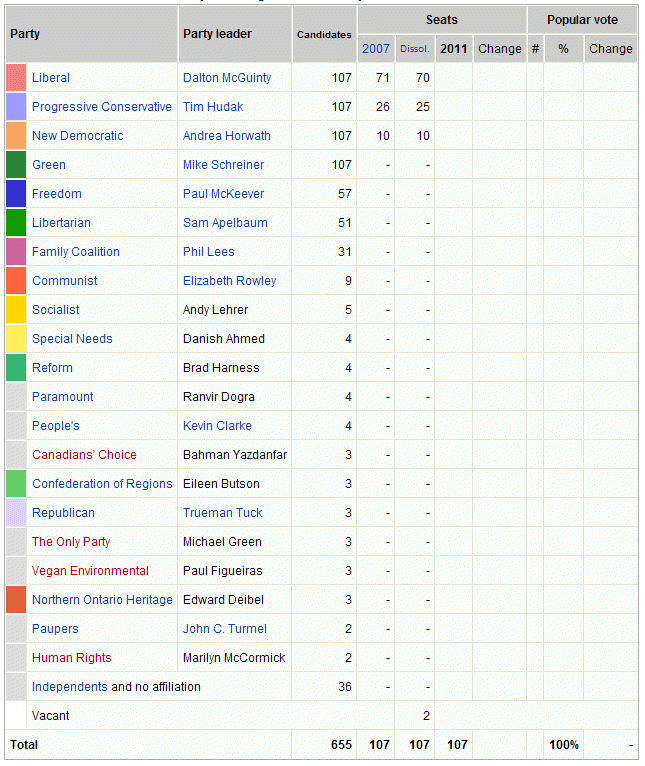Viewport: 645px width, 766px height.
Task: Follow the Independents link
Action: pos(70,687)
